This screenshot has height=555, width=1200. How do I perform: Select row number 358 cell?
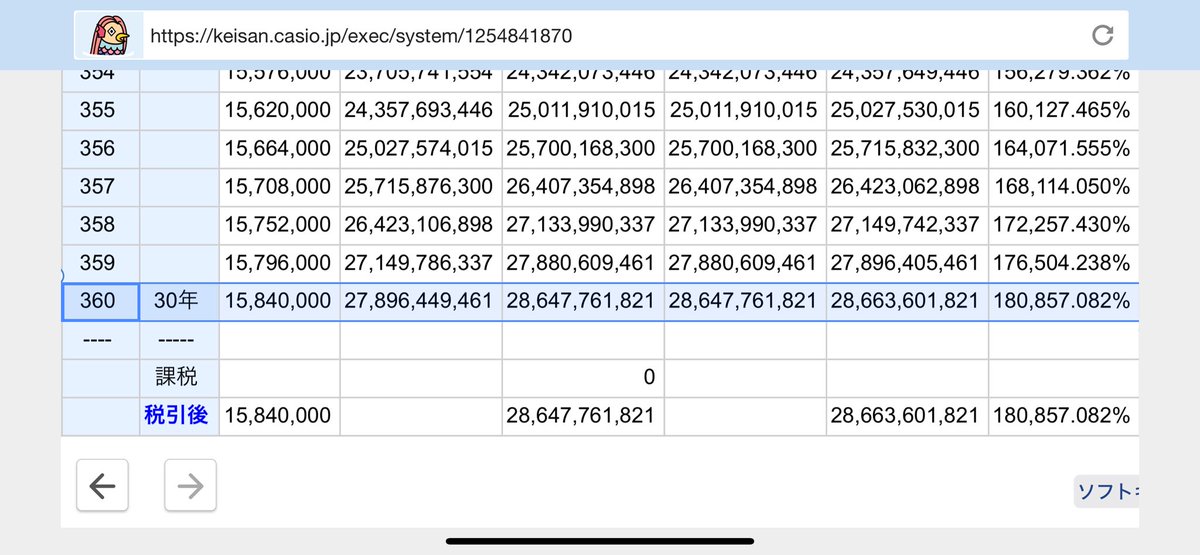100,224
